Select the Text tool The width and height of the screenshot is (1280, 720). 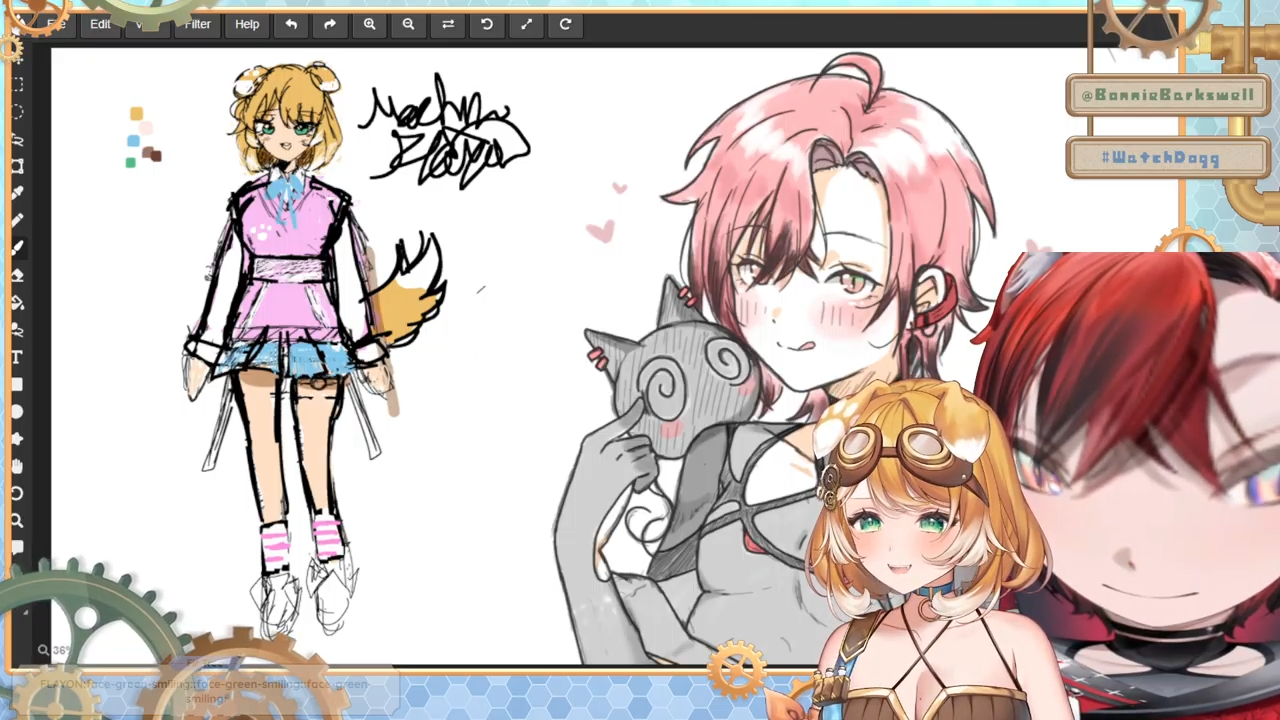pos(18,357)
